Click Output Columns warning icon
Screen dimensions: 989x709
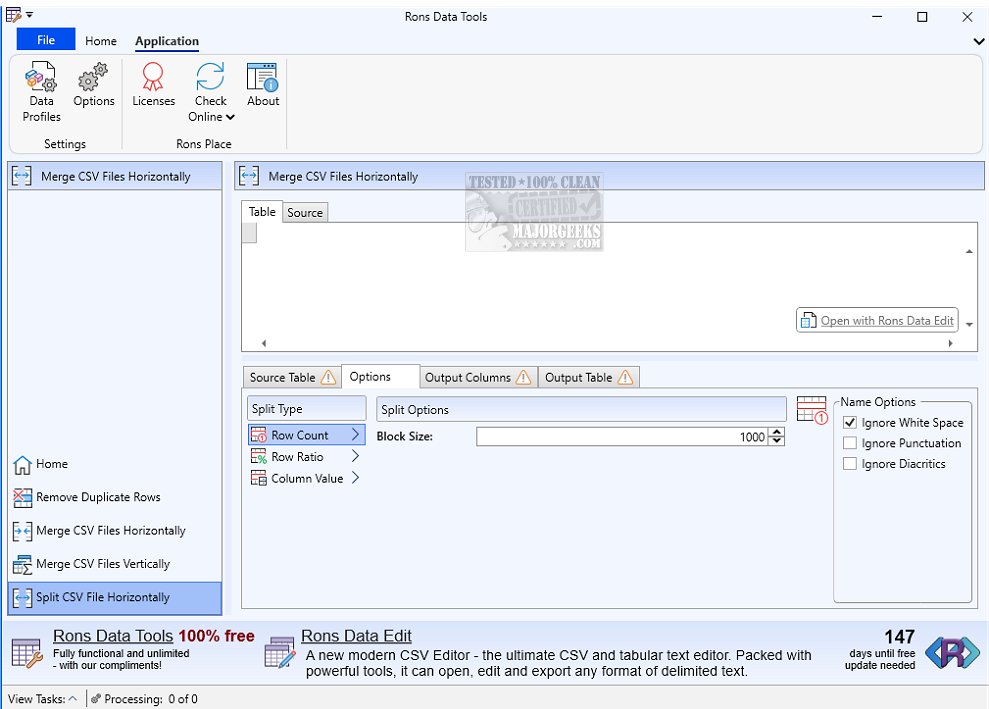[x=523, y=377]
